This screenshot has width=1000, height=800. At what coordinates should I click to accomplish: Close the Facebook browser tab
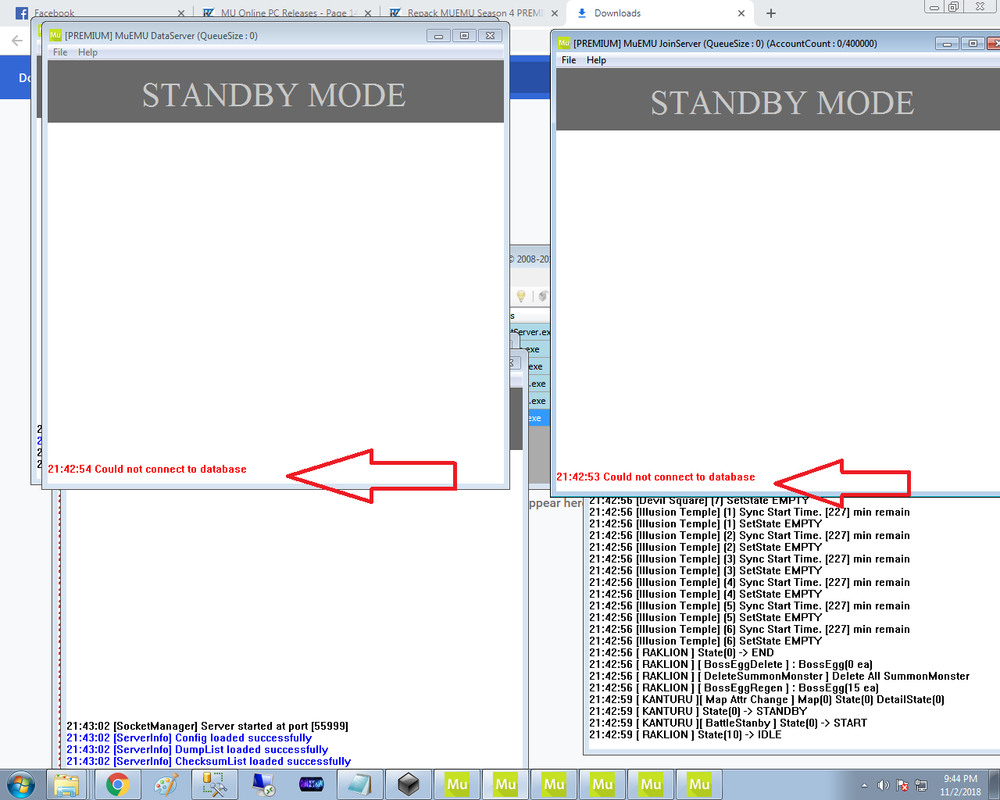click(x=181, y=13)
